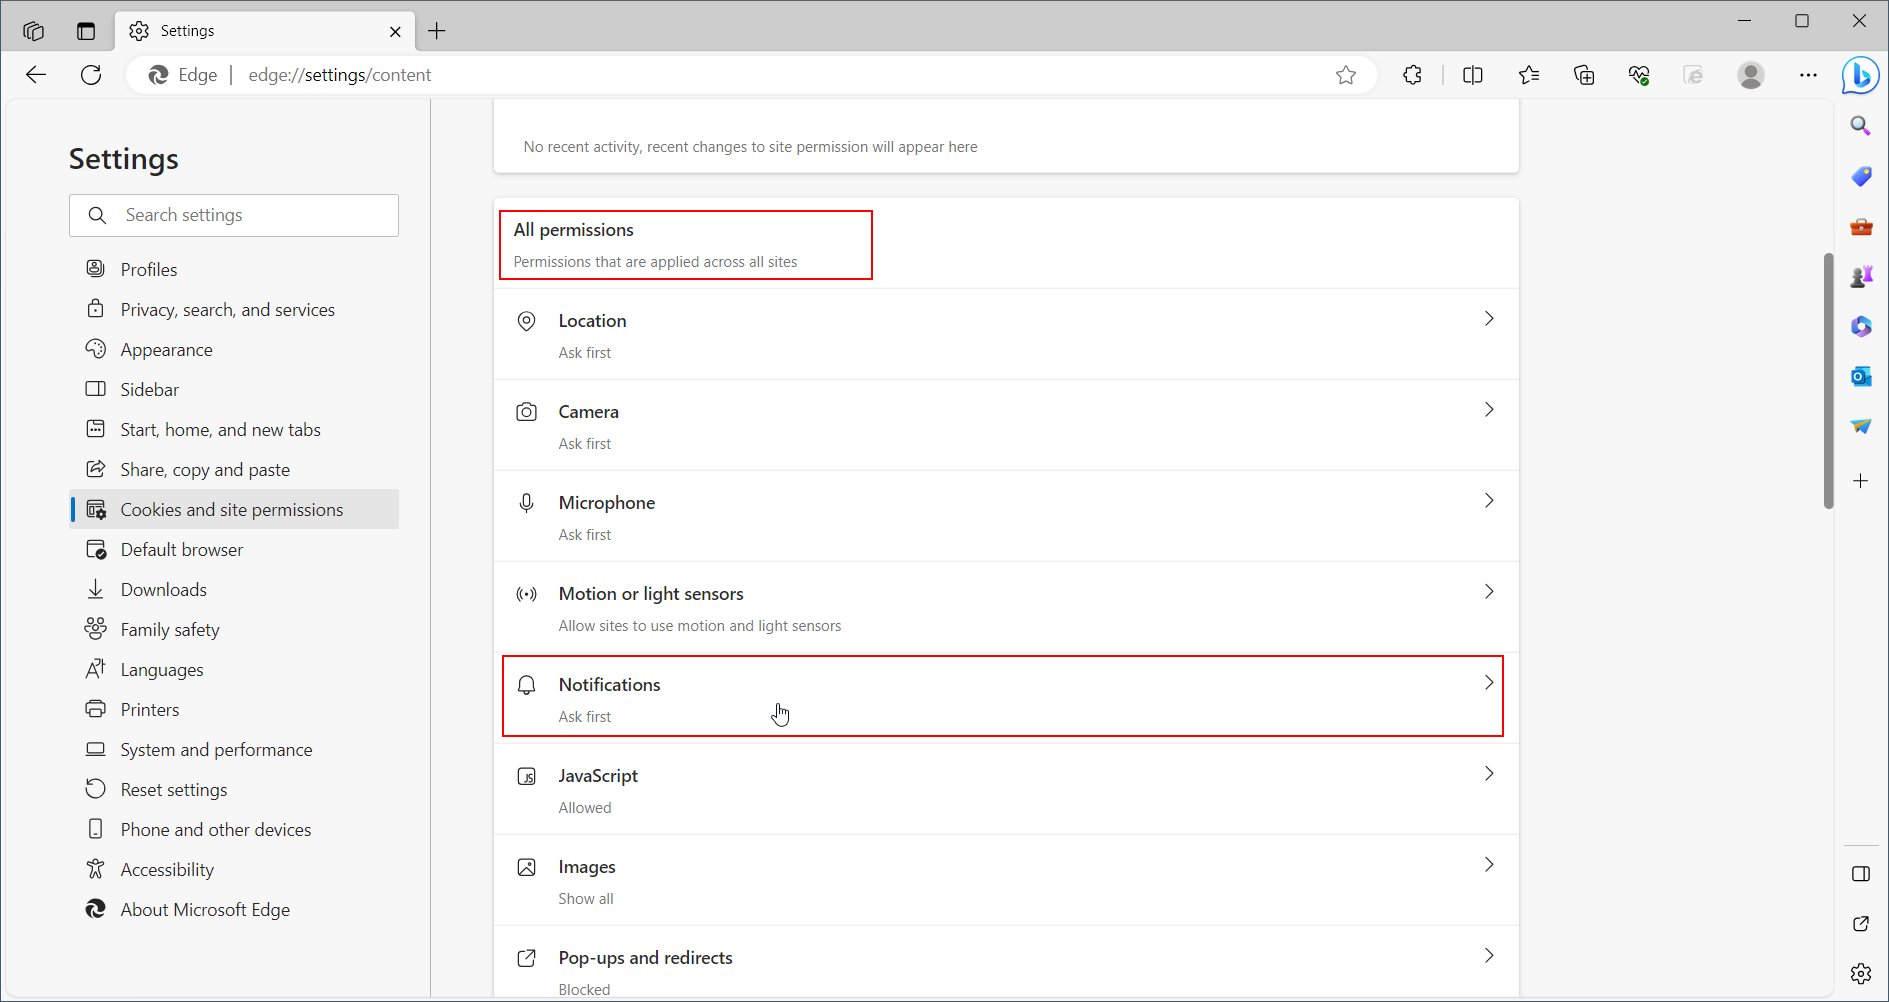This screenshot has width=1889, height=1002.
Task: Click the Bing Chat icon in the sidebar
Action: click(1860, 75)
